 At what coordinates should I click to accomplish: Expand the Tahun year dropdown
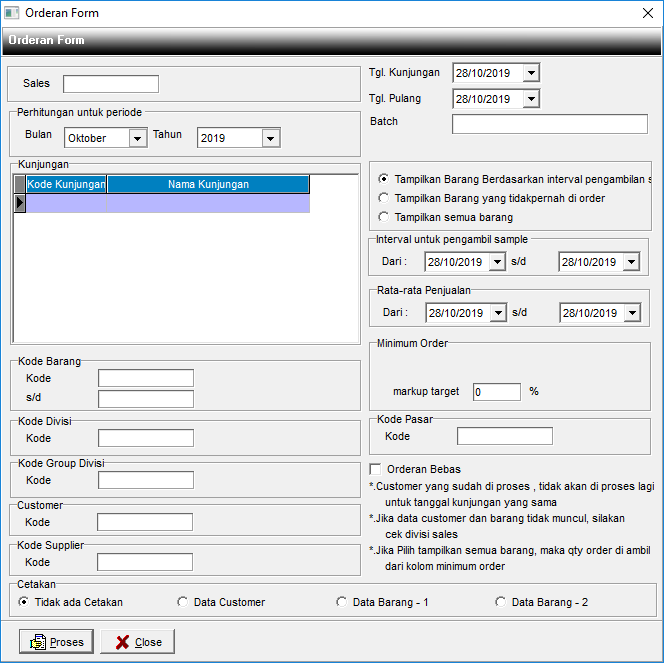[270, 138]
